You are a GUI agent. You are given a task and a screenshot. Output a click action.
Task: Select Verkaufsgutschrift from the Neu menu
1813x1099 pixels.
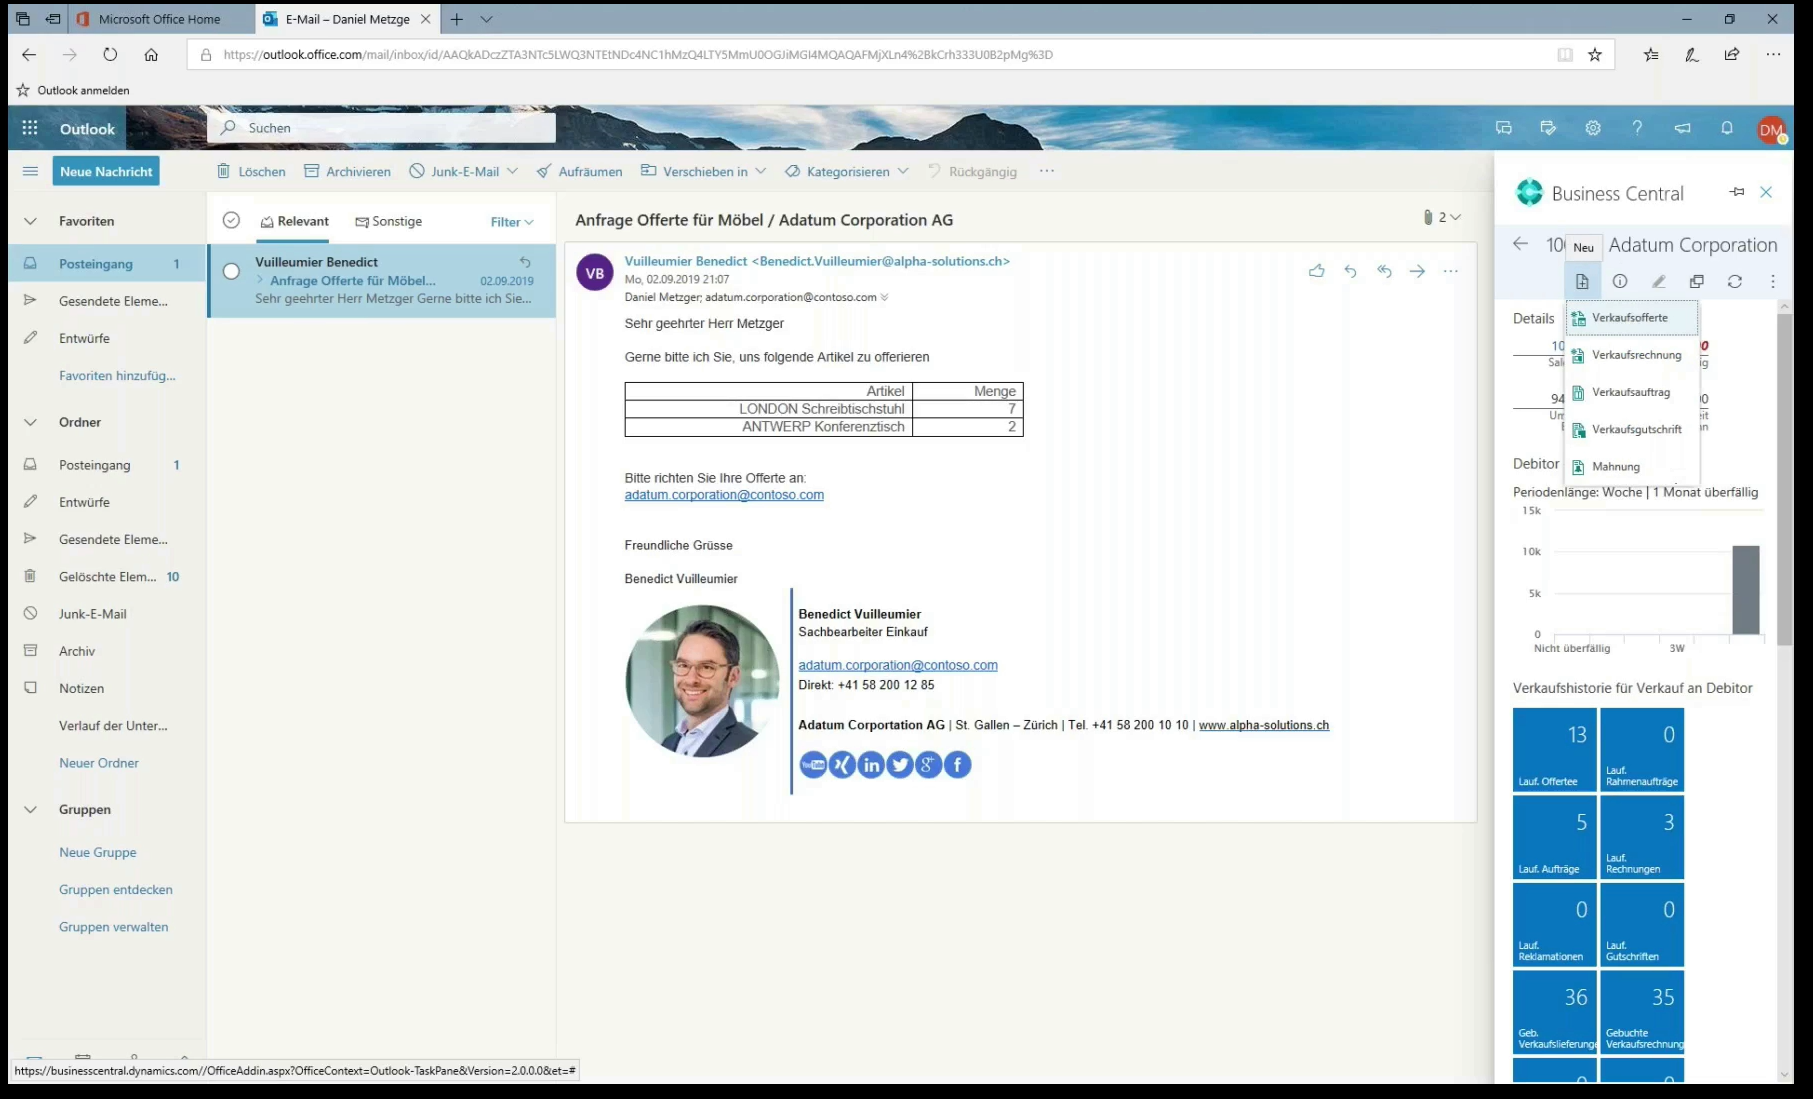click(1632, 430)
